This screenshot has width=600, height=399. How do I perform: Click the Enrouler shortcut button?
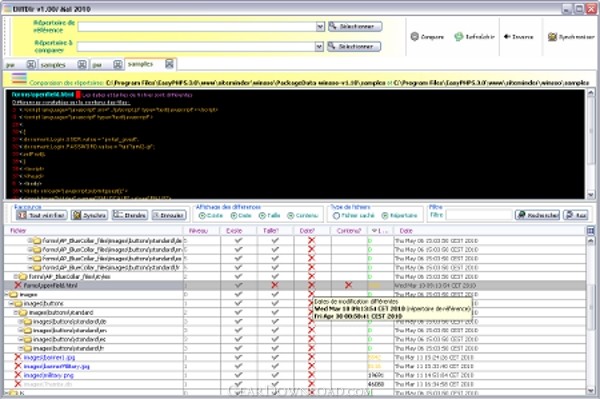(169, 215)
